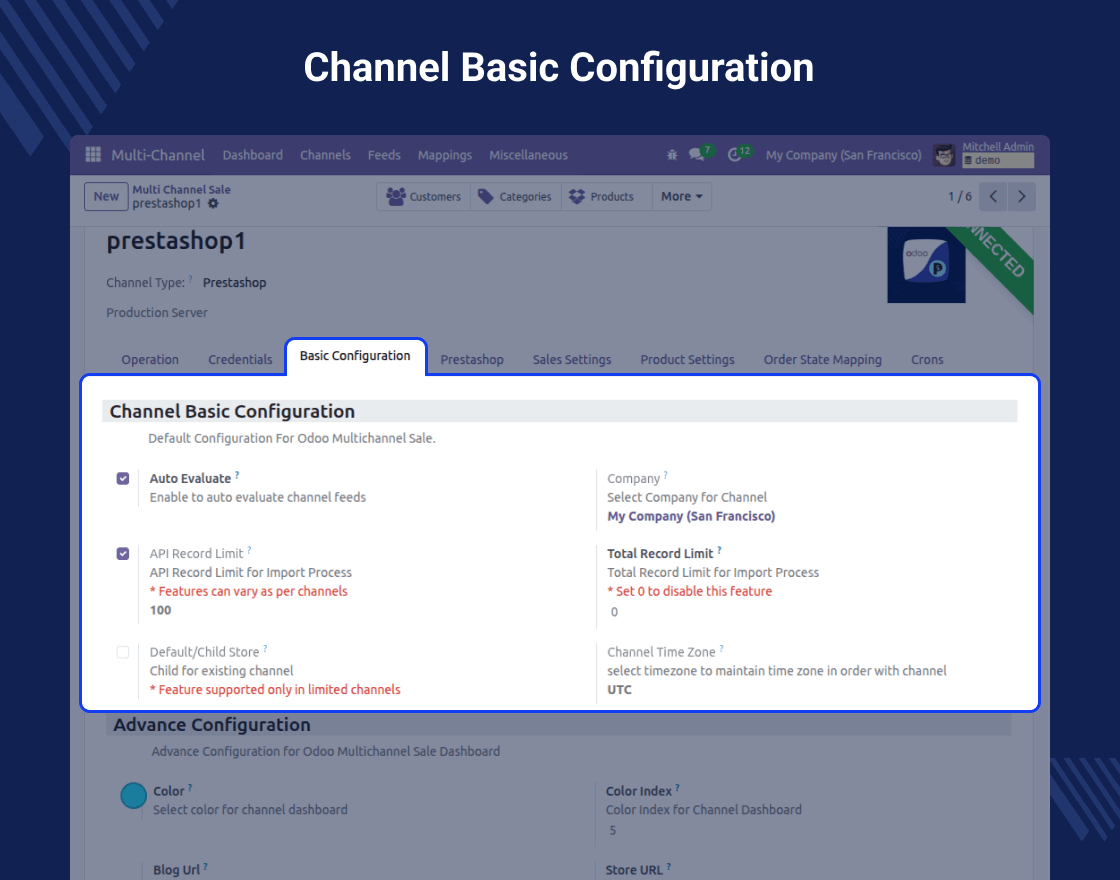Click the Channel Time Zone UTC value

619,689
